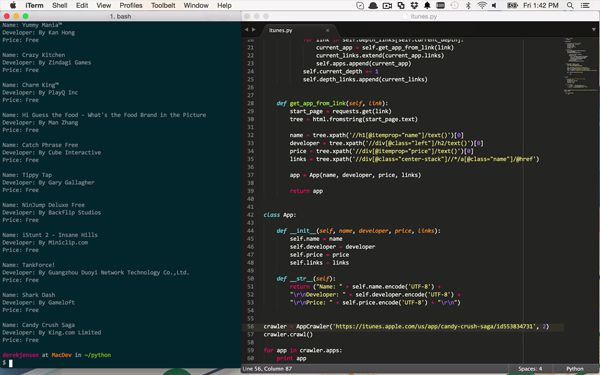Open the Toolbelt menu
Viewport: 600px width, 375px height.
pos(163,5)
